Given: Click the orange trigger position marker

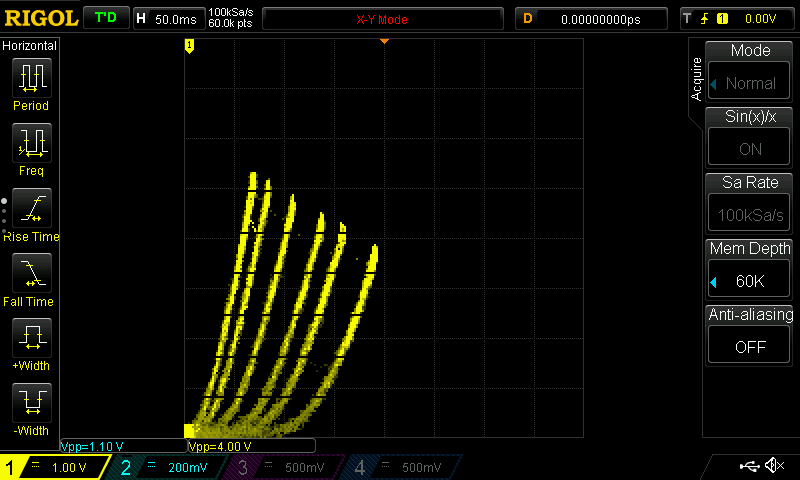Looking at the screenshot, I should (x=385, y=41).
